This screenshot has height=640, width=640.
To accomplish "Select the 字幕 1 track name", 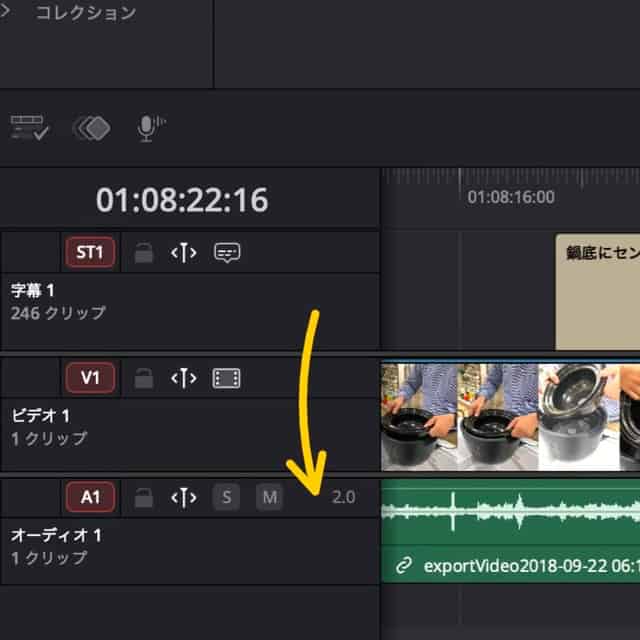I will [33, 291].
